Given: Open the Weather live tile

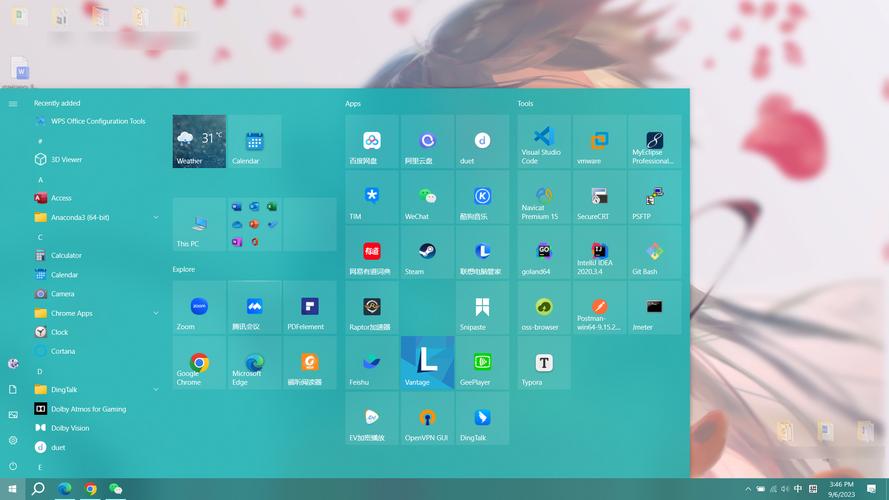Looking at the screenshot, I should coord(199,142).
